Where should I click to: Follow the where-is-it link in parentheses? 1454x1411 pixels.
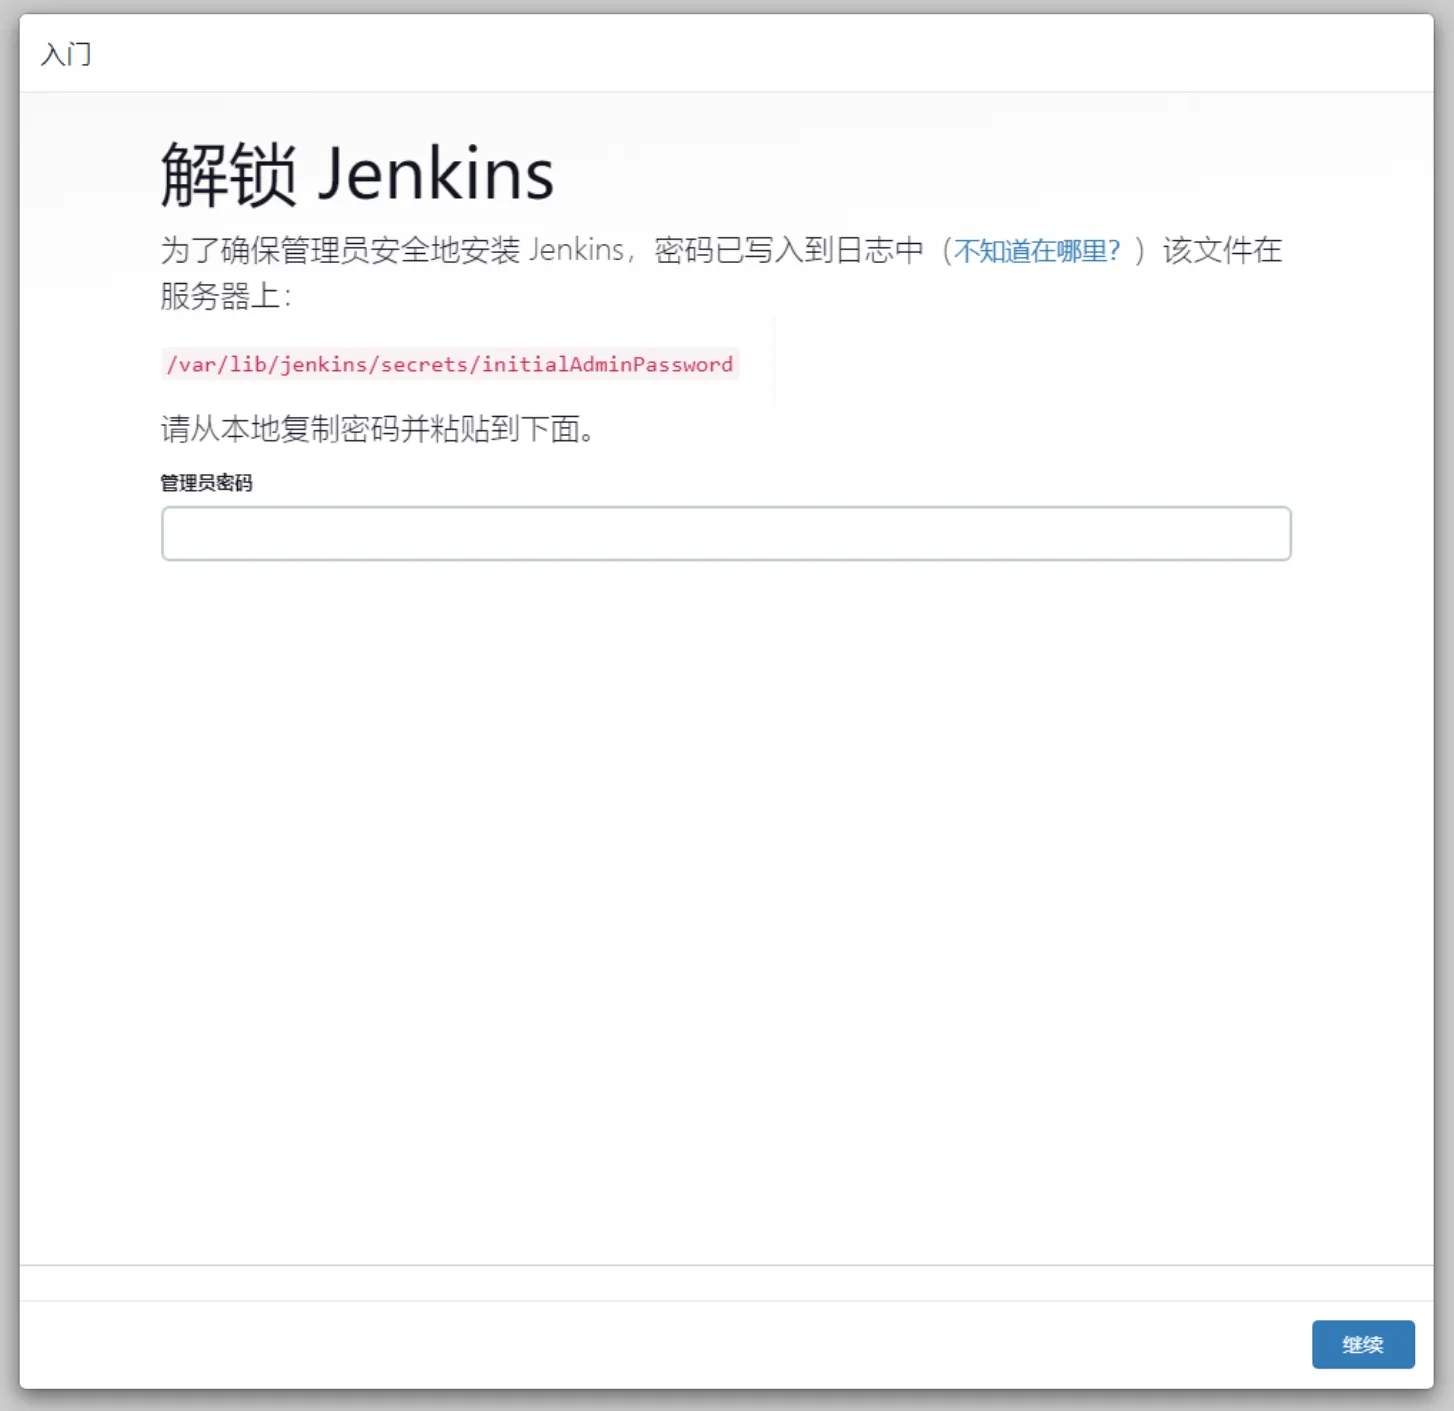point(1038,252)
